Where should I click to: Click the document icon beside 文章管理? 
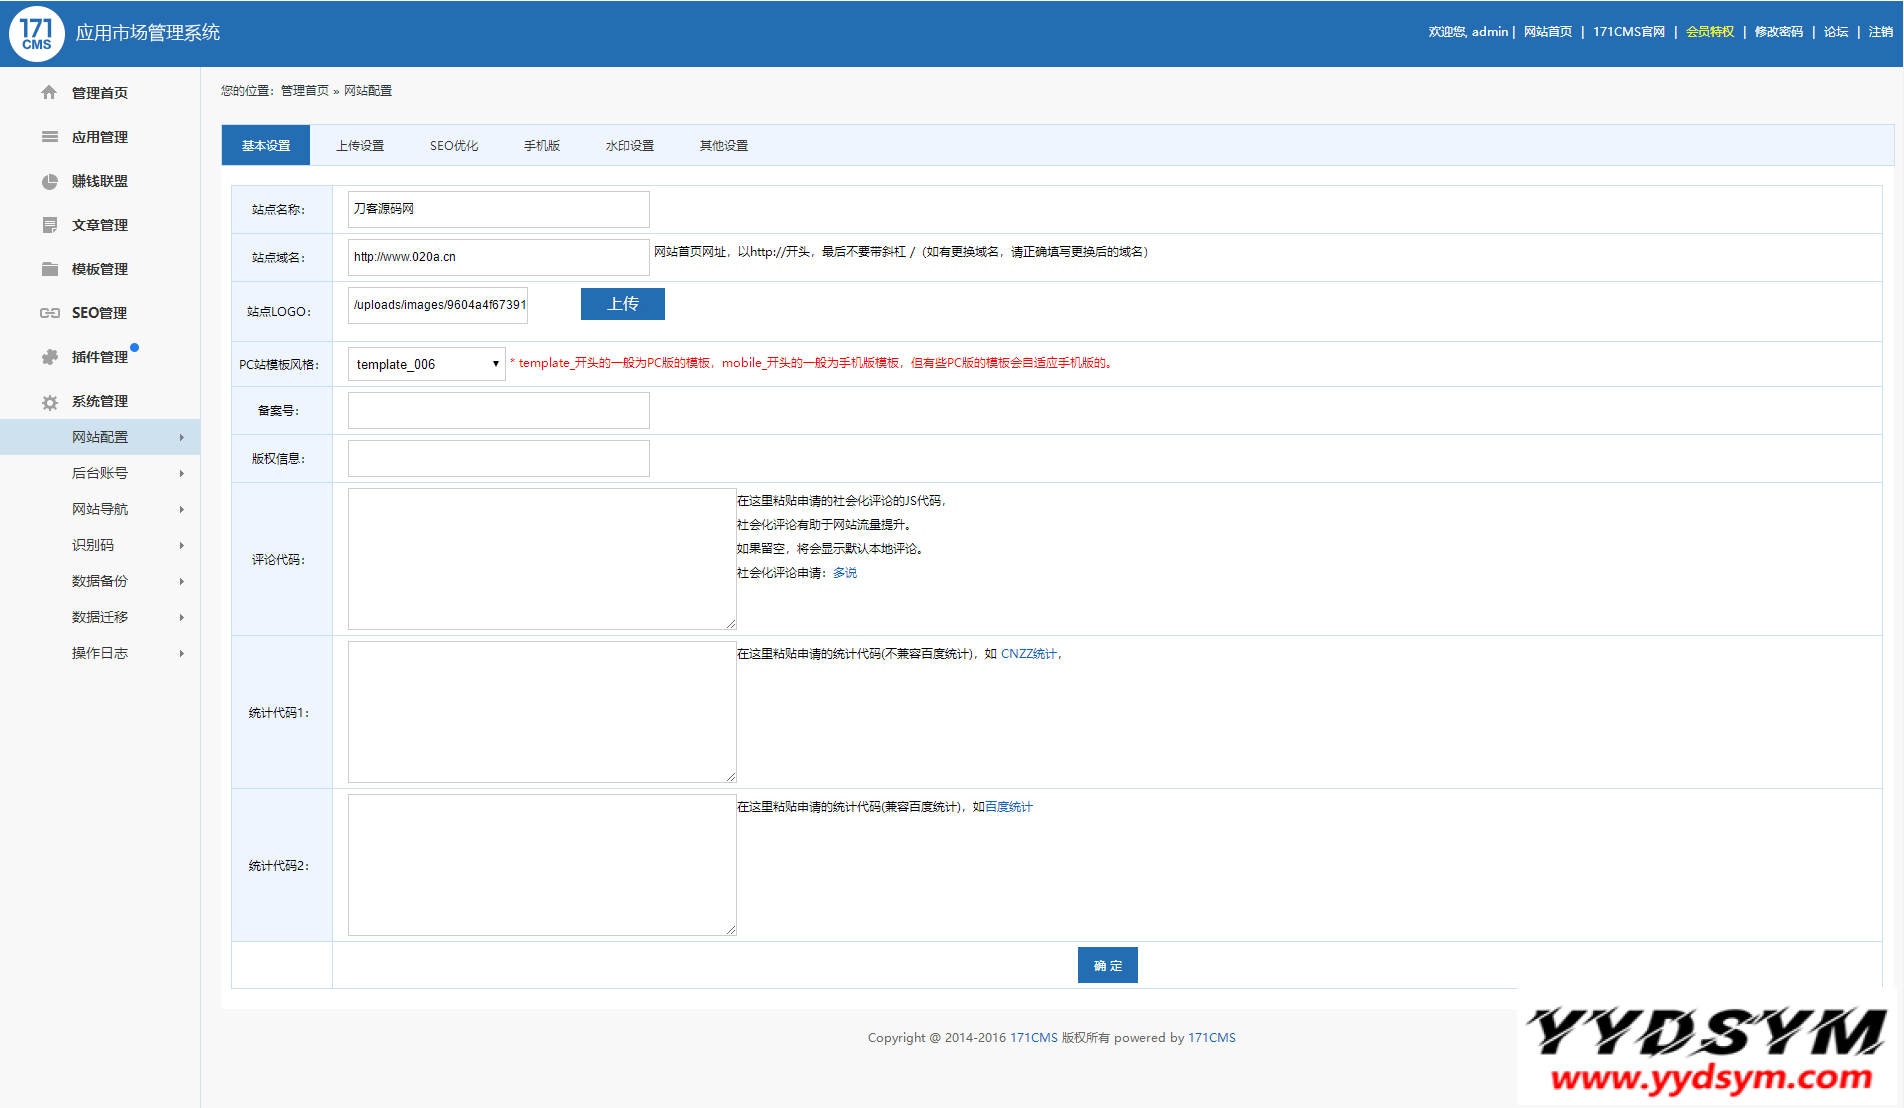click(49, 225)
